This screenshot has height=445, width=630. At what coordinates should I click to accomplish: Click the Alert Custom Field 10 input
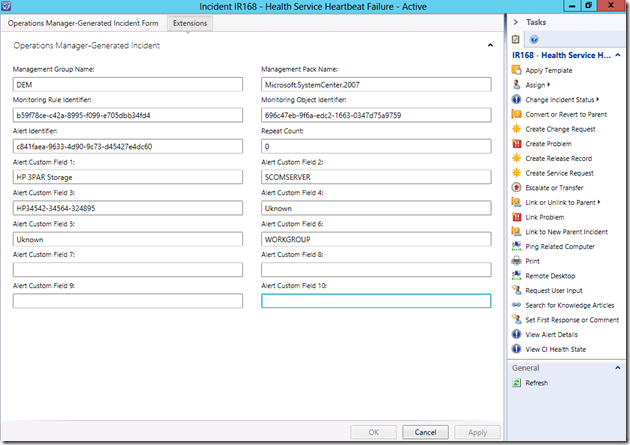point(376,300)
